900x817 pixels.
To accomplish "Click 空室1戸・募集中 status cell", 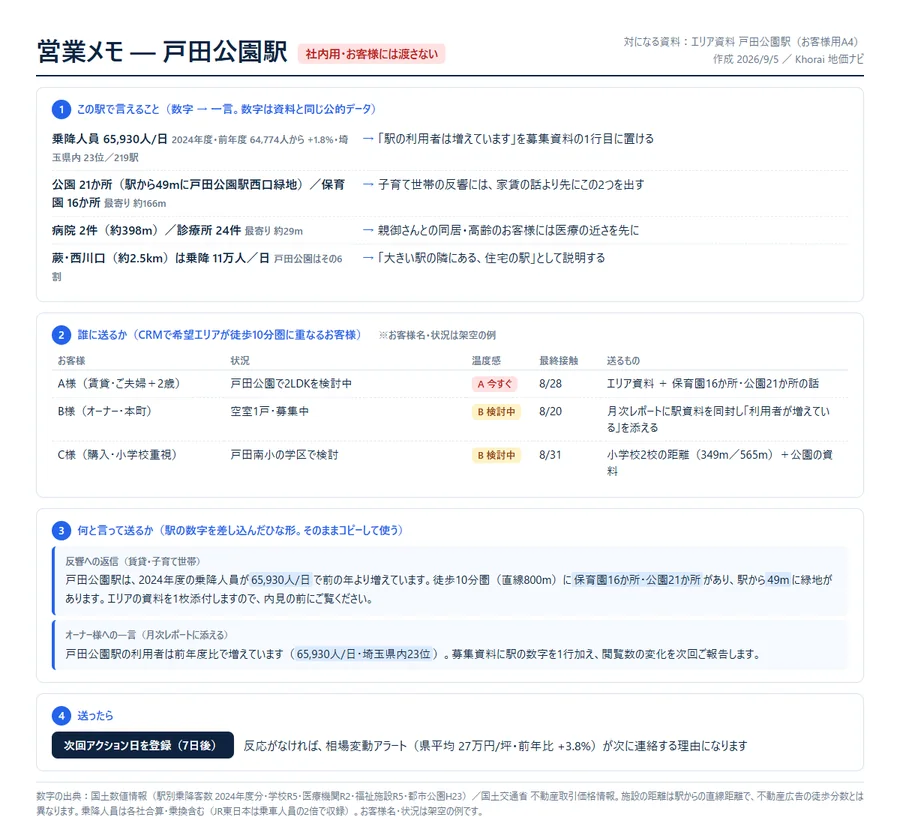I will (269, 411).
